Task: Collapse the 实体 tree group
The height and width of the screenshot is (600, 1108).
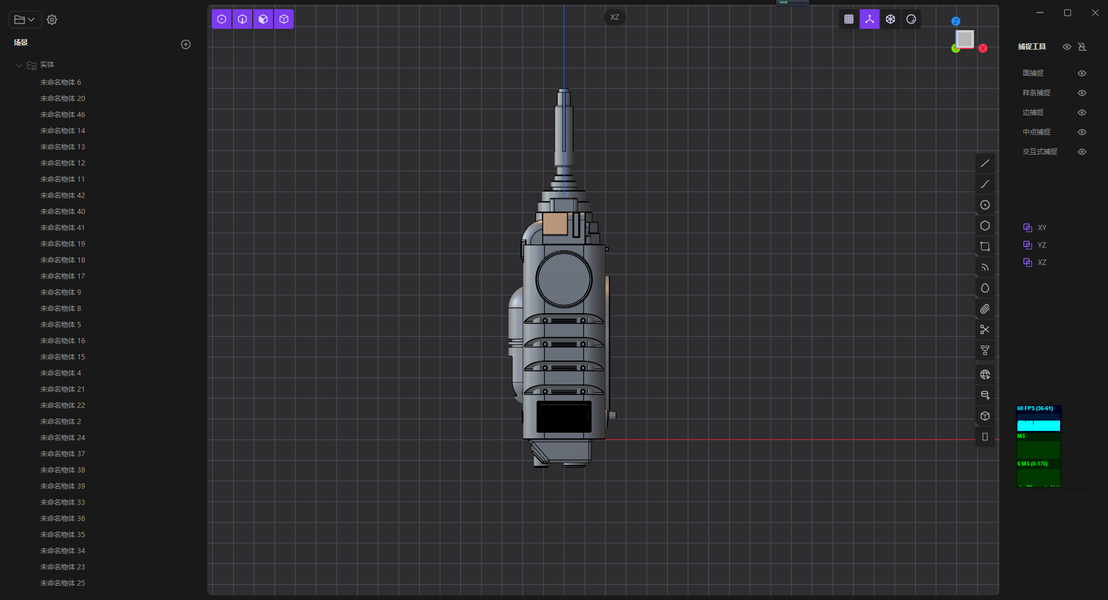Action: (x=18, y=65)
